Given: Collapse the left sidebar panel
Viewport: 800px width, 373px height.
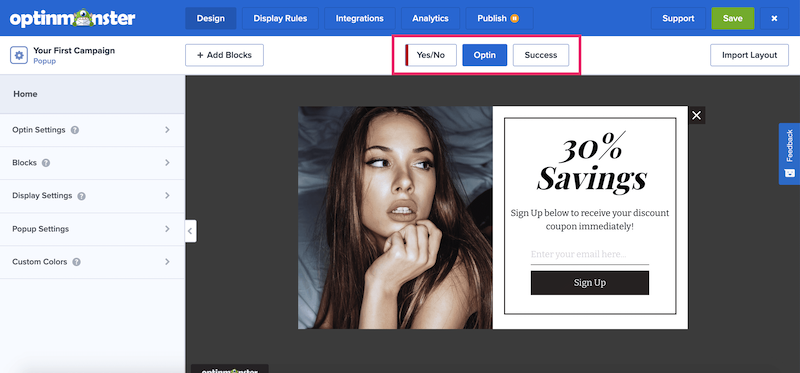Looking at the screenshot, I should (x=190, y=231).
